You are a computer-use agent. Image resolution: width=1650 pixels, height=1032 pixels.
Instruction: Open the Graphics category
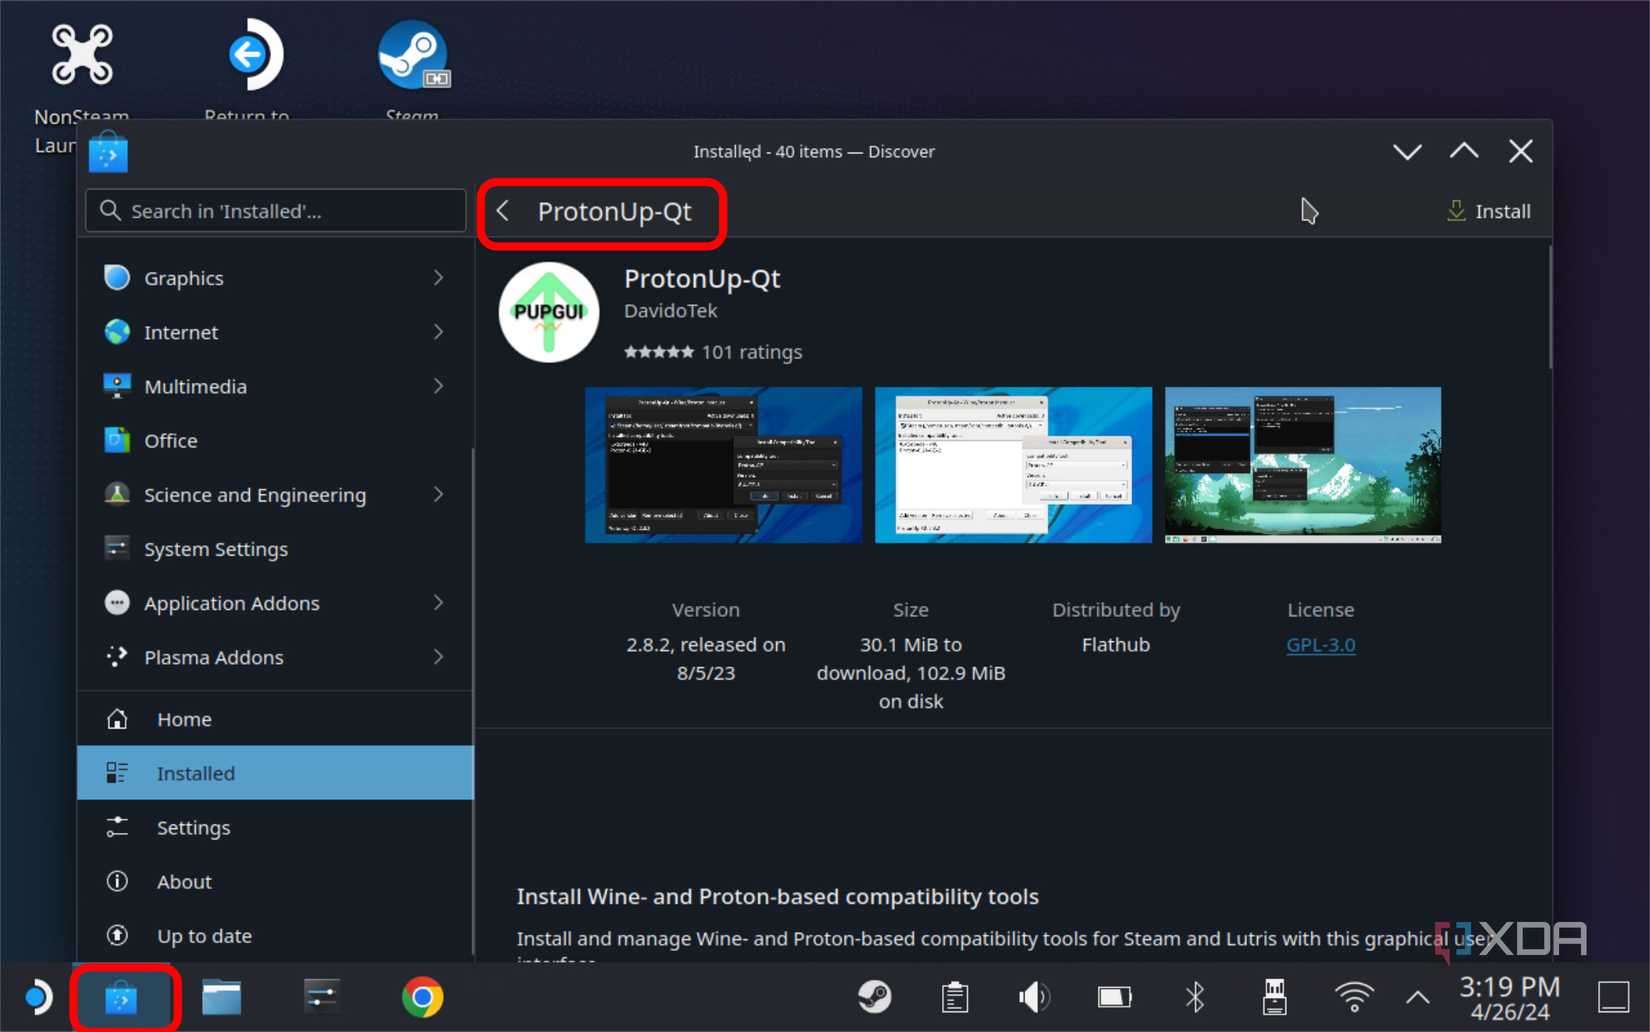pyautogui.click(x=274, y=278)
